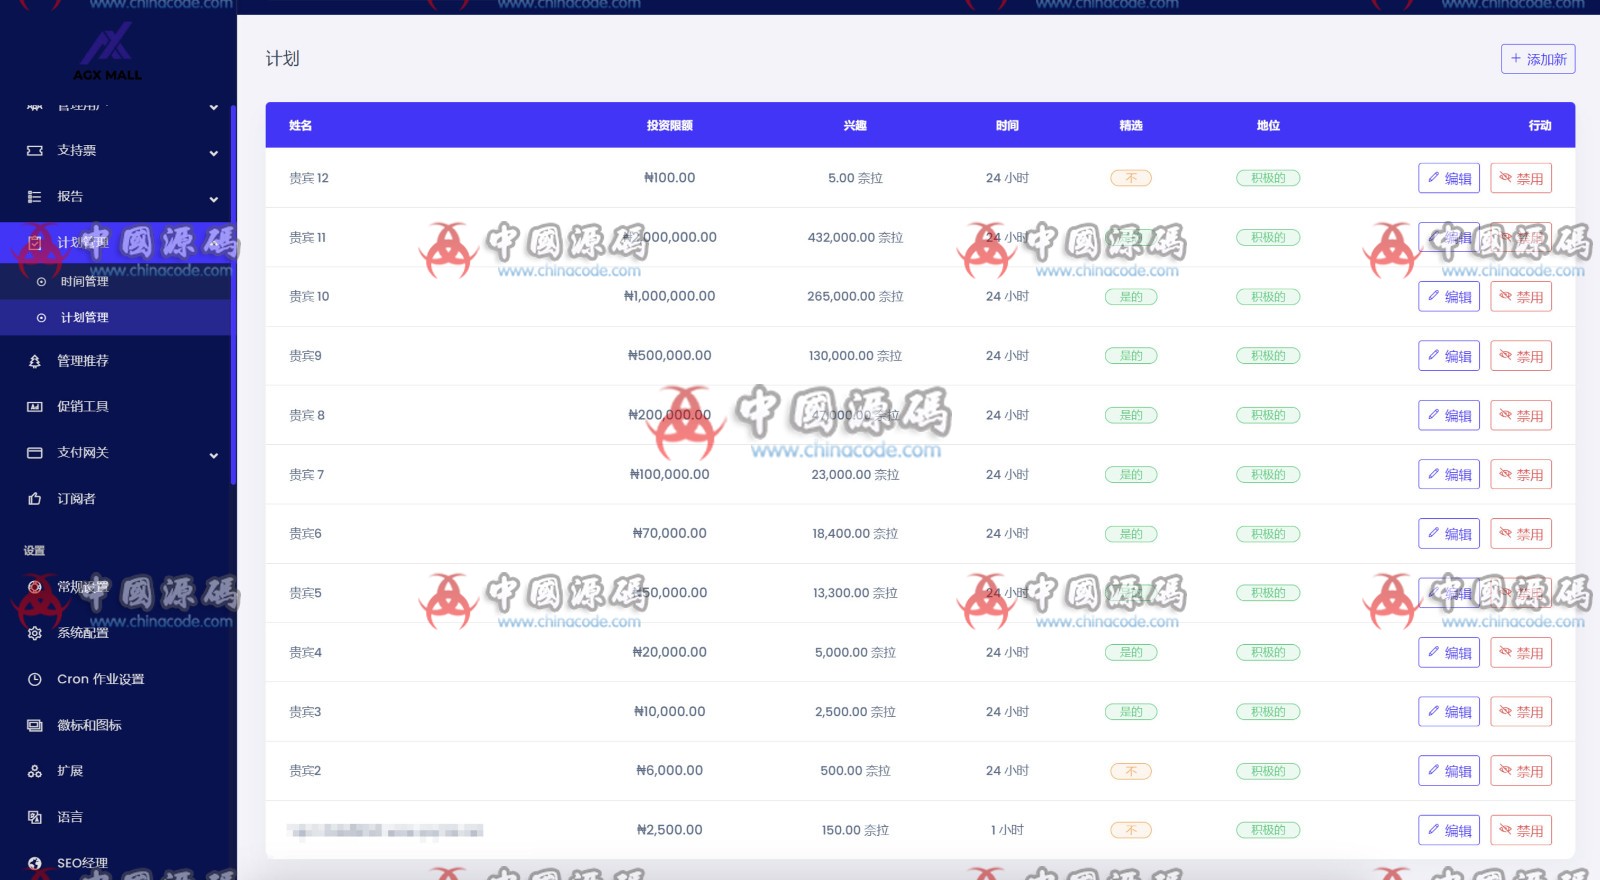Viewport: 1600px width, 880px height.
Task: Open 扩展 in sidebar
Action: click(115, 771)
